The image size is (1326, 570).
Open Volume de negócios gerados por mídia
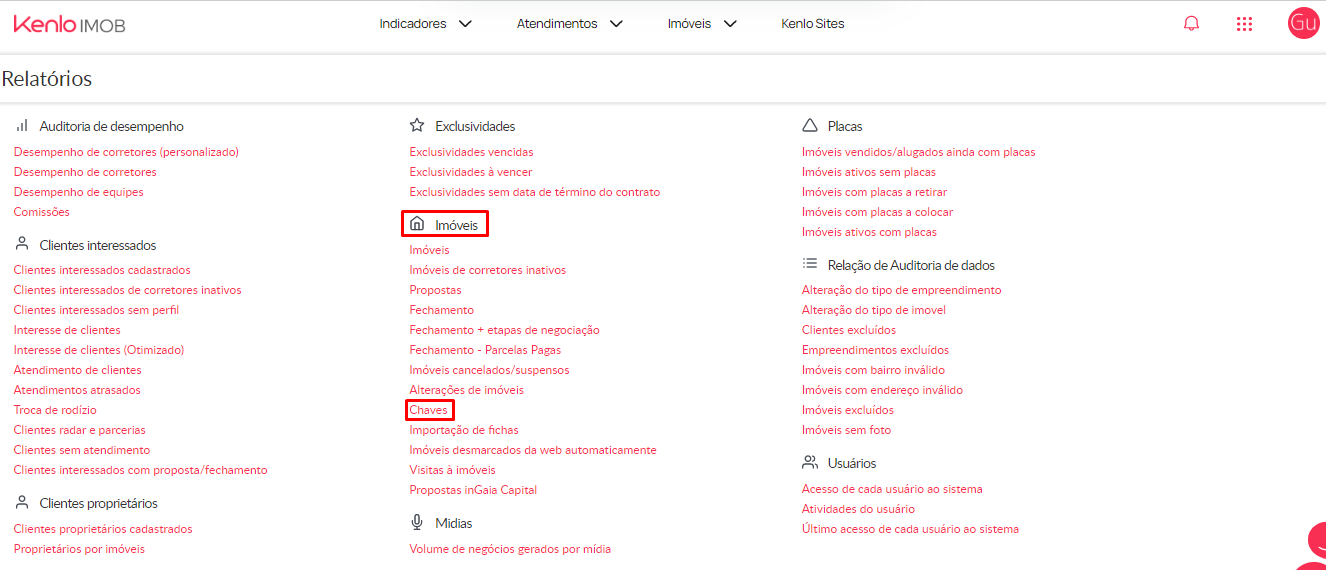(510, 549)
